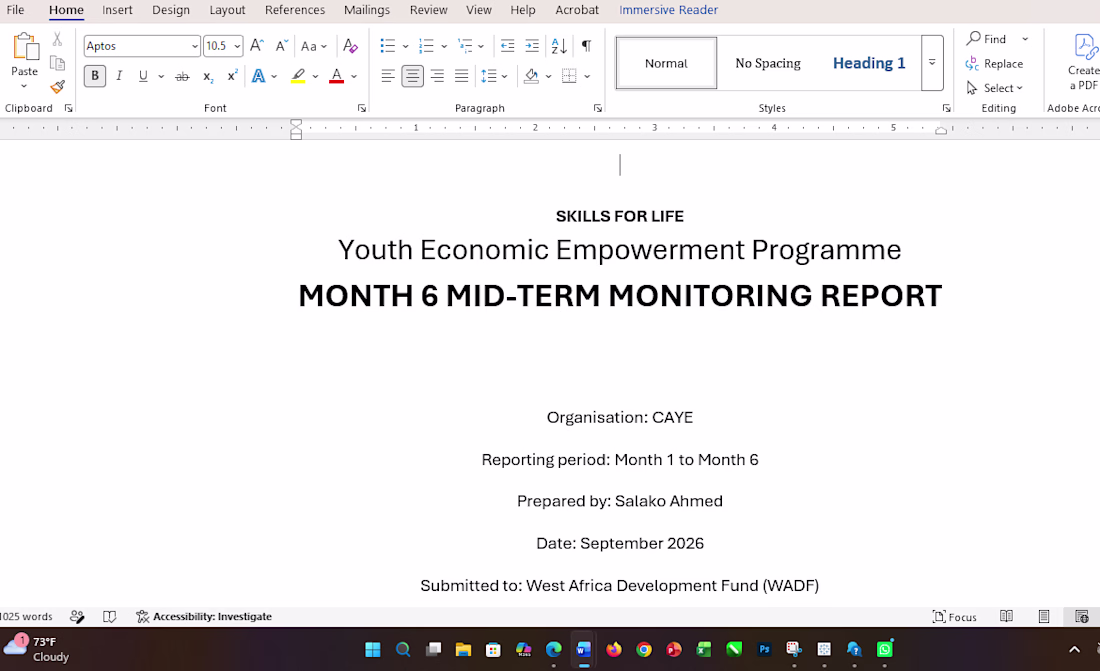This screenshot has width=1100, height=671.
Task: Open Focus mode in status bar
Action: [954, 616]
